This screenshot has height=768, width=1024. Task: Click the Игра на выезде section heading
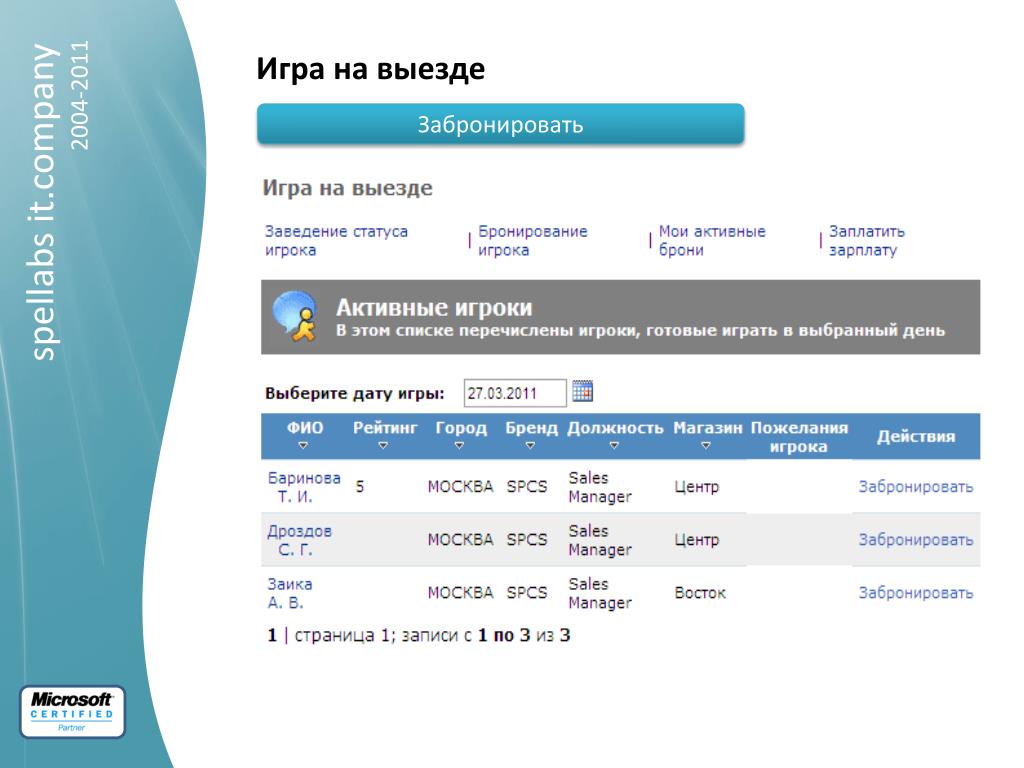tap(347, 188)
